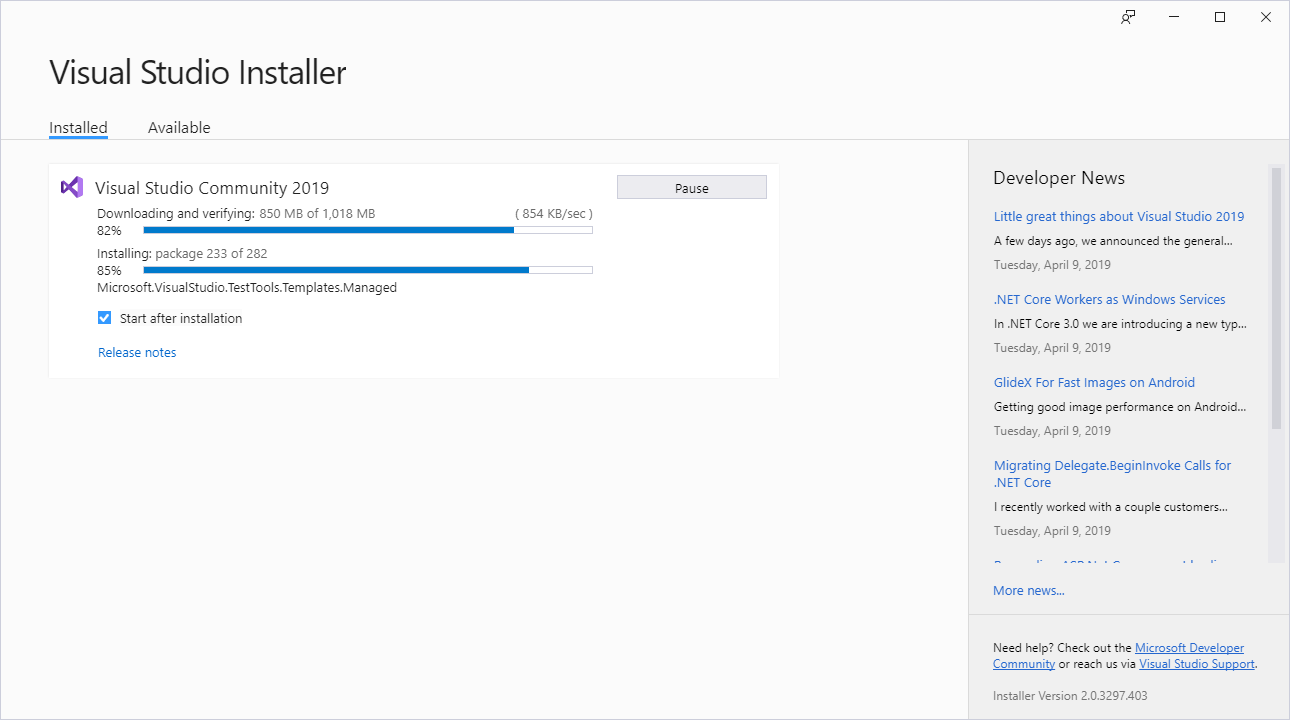Select the Installed tab
Viewport: 1290px width, 720px height.
pyautogui.click(x=78, y=127)
